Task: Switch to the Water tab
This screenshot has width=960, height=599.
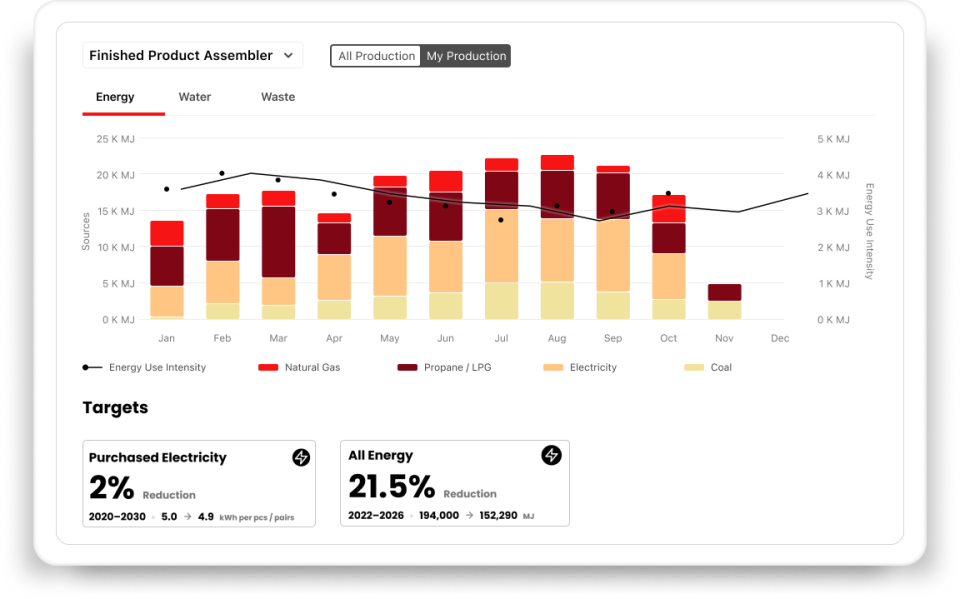Action: pyautogui.click(x=194, y=97)
